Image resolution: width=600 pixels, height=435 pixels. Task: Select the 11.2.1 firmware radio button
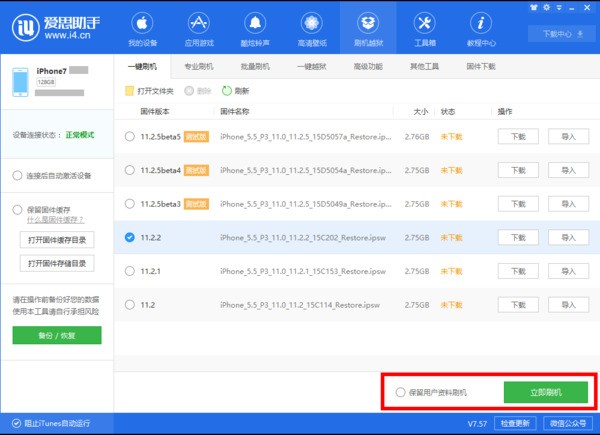[x=130, y=271]
